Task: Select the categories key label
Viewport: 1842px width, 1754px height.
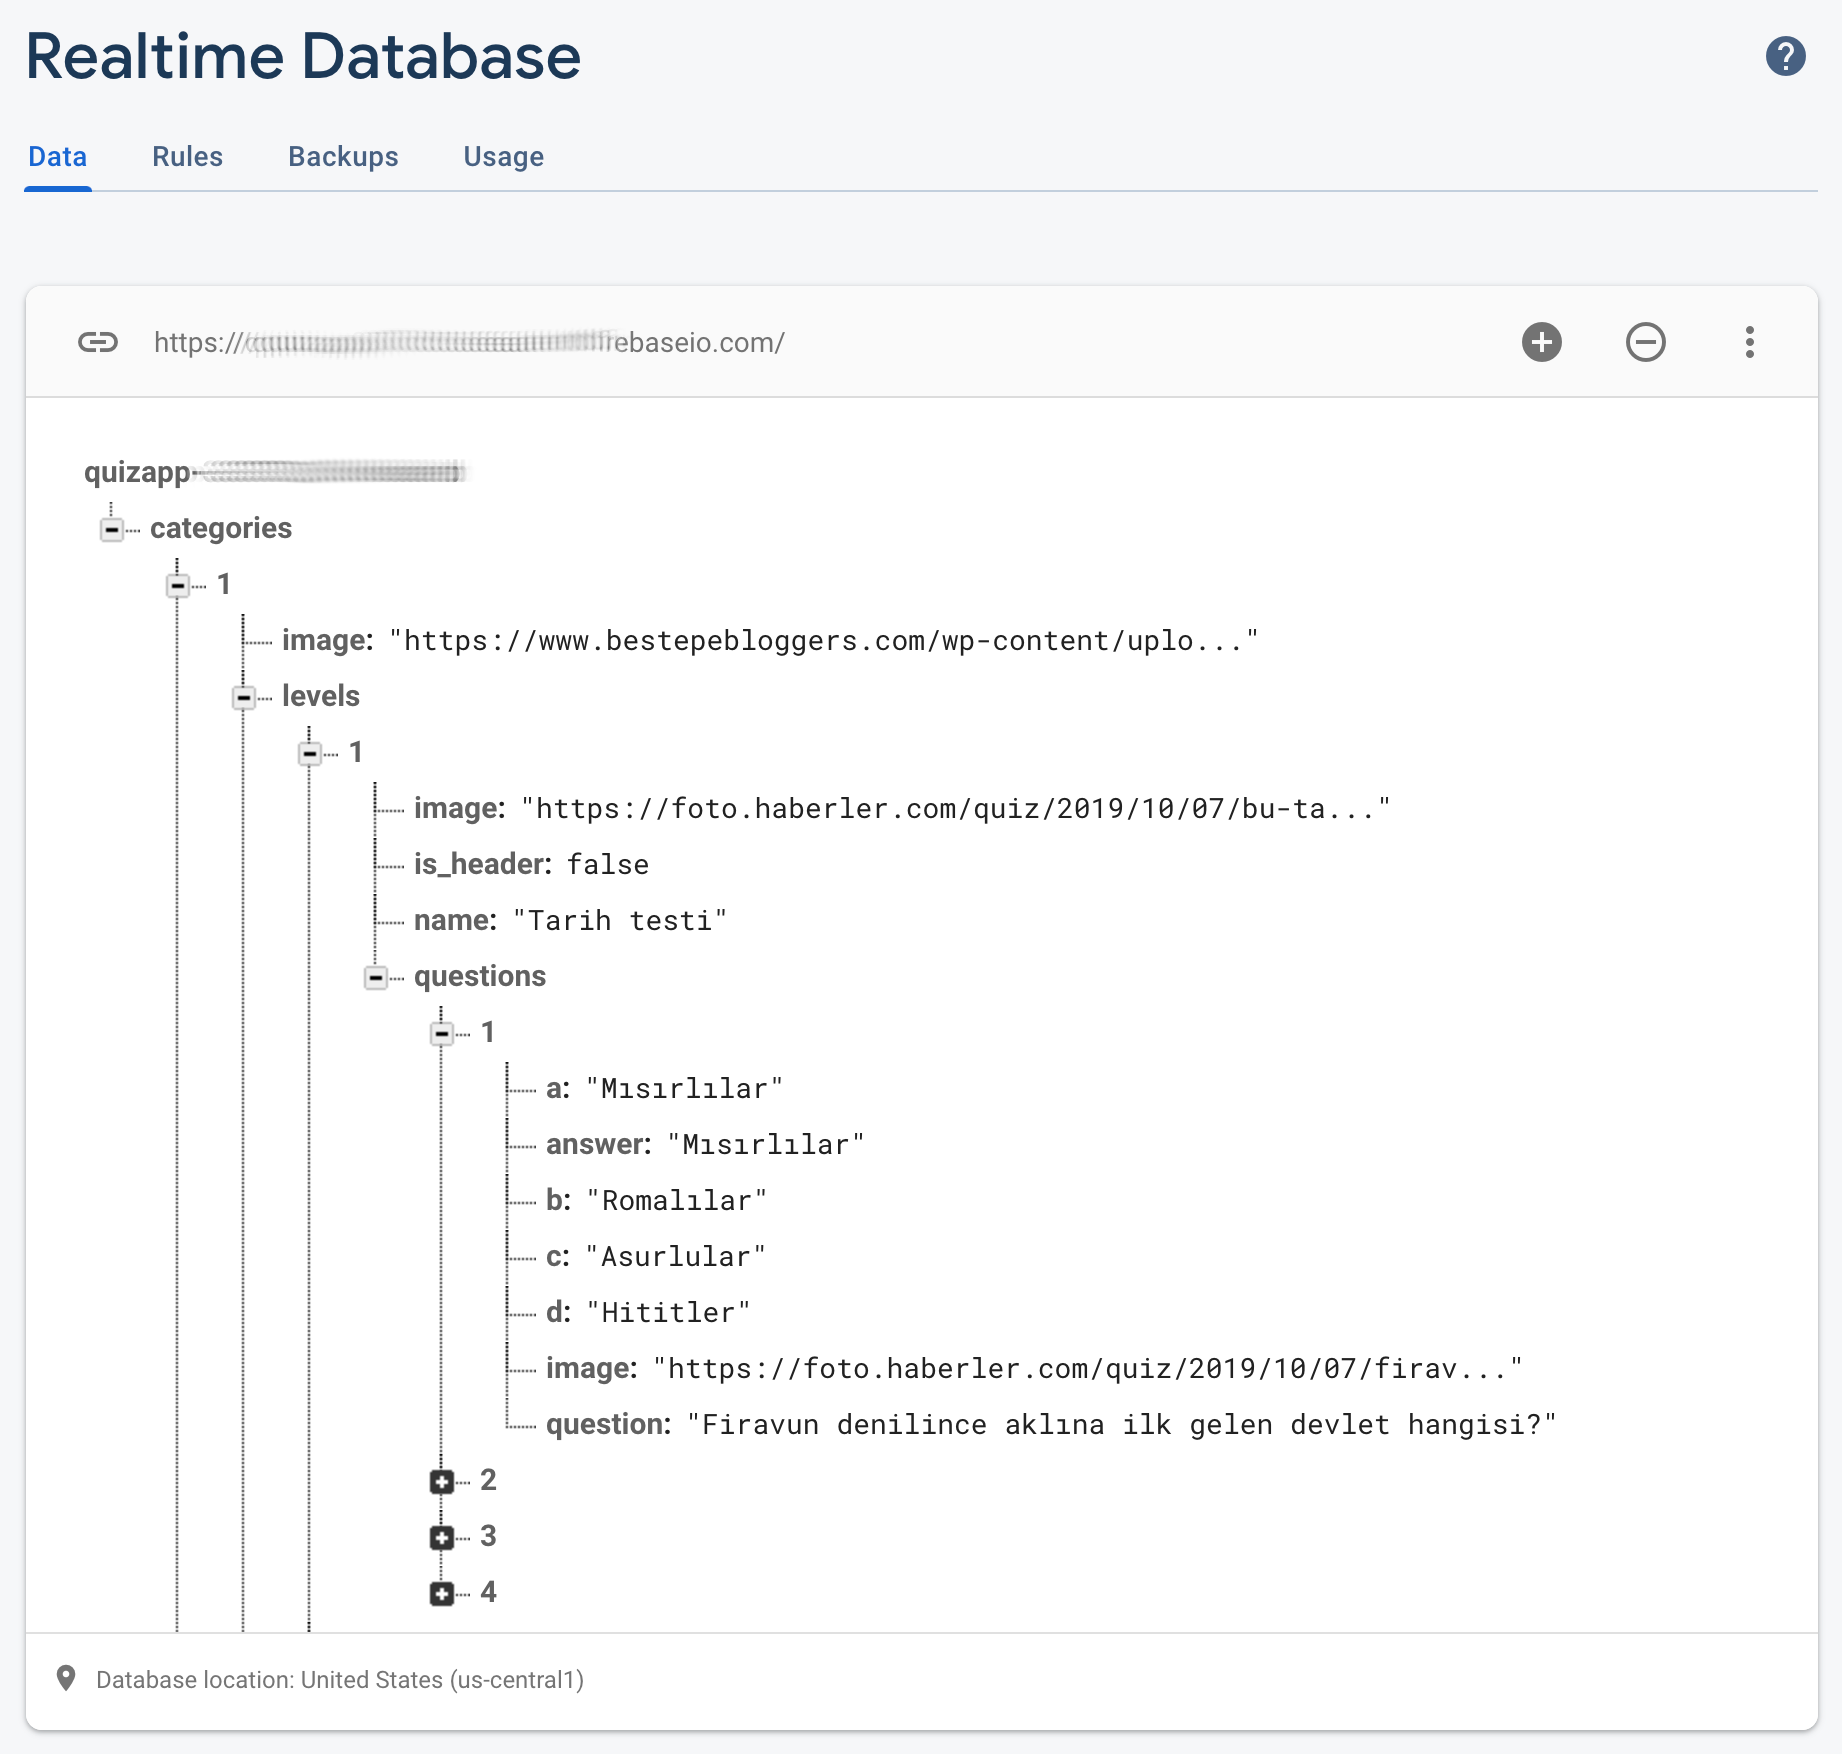Action: click(221, 528)
